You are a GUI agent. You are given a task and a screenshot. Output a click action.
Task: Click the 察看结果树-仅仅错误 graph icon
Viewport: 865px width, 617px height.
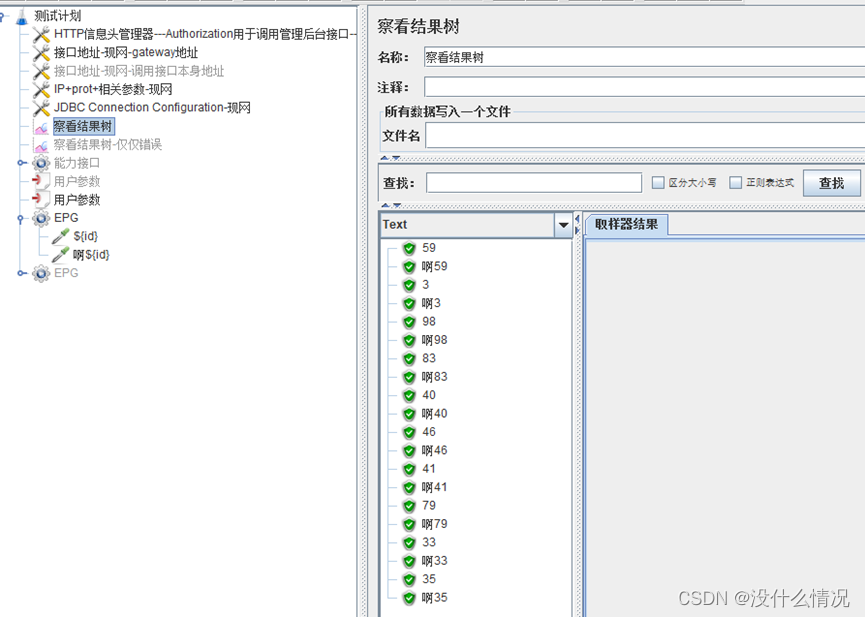[x=41, y=144]
